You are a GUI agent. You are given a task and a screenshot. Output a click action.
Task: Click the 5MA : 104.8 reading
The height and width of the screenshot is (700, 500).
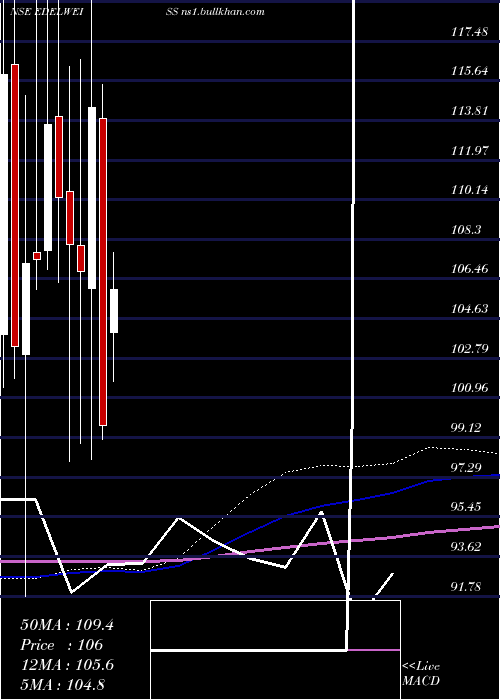click(x=62, y=684)
